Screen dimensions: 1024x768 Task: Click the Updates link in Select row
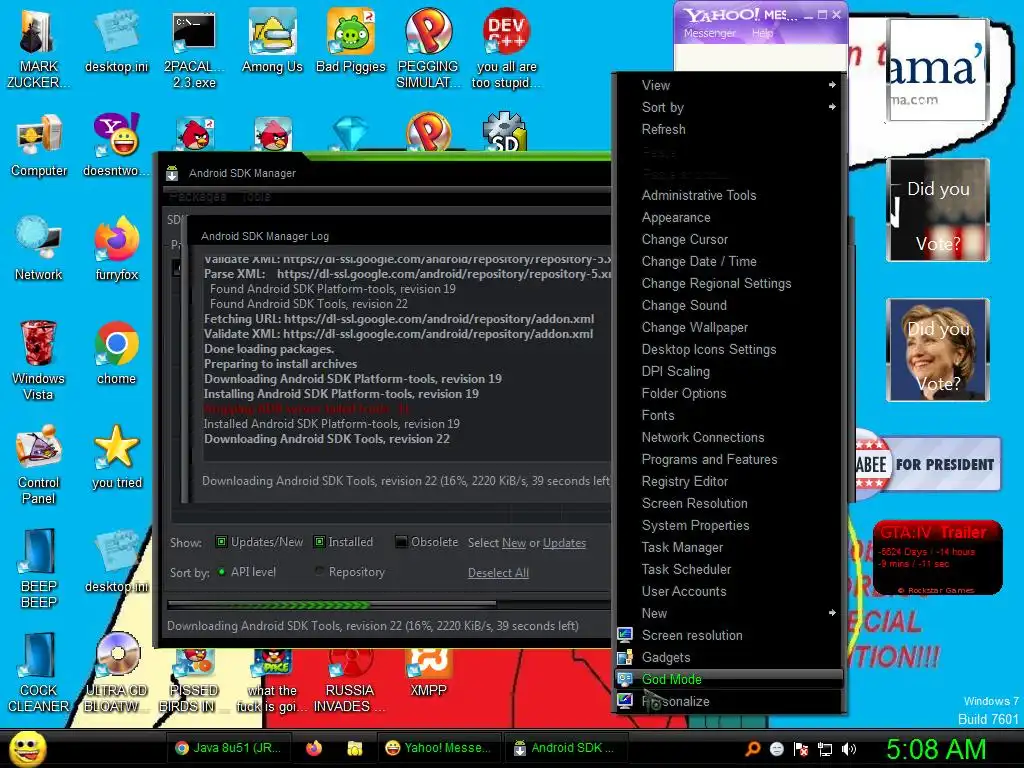pos(564,543)
